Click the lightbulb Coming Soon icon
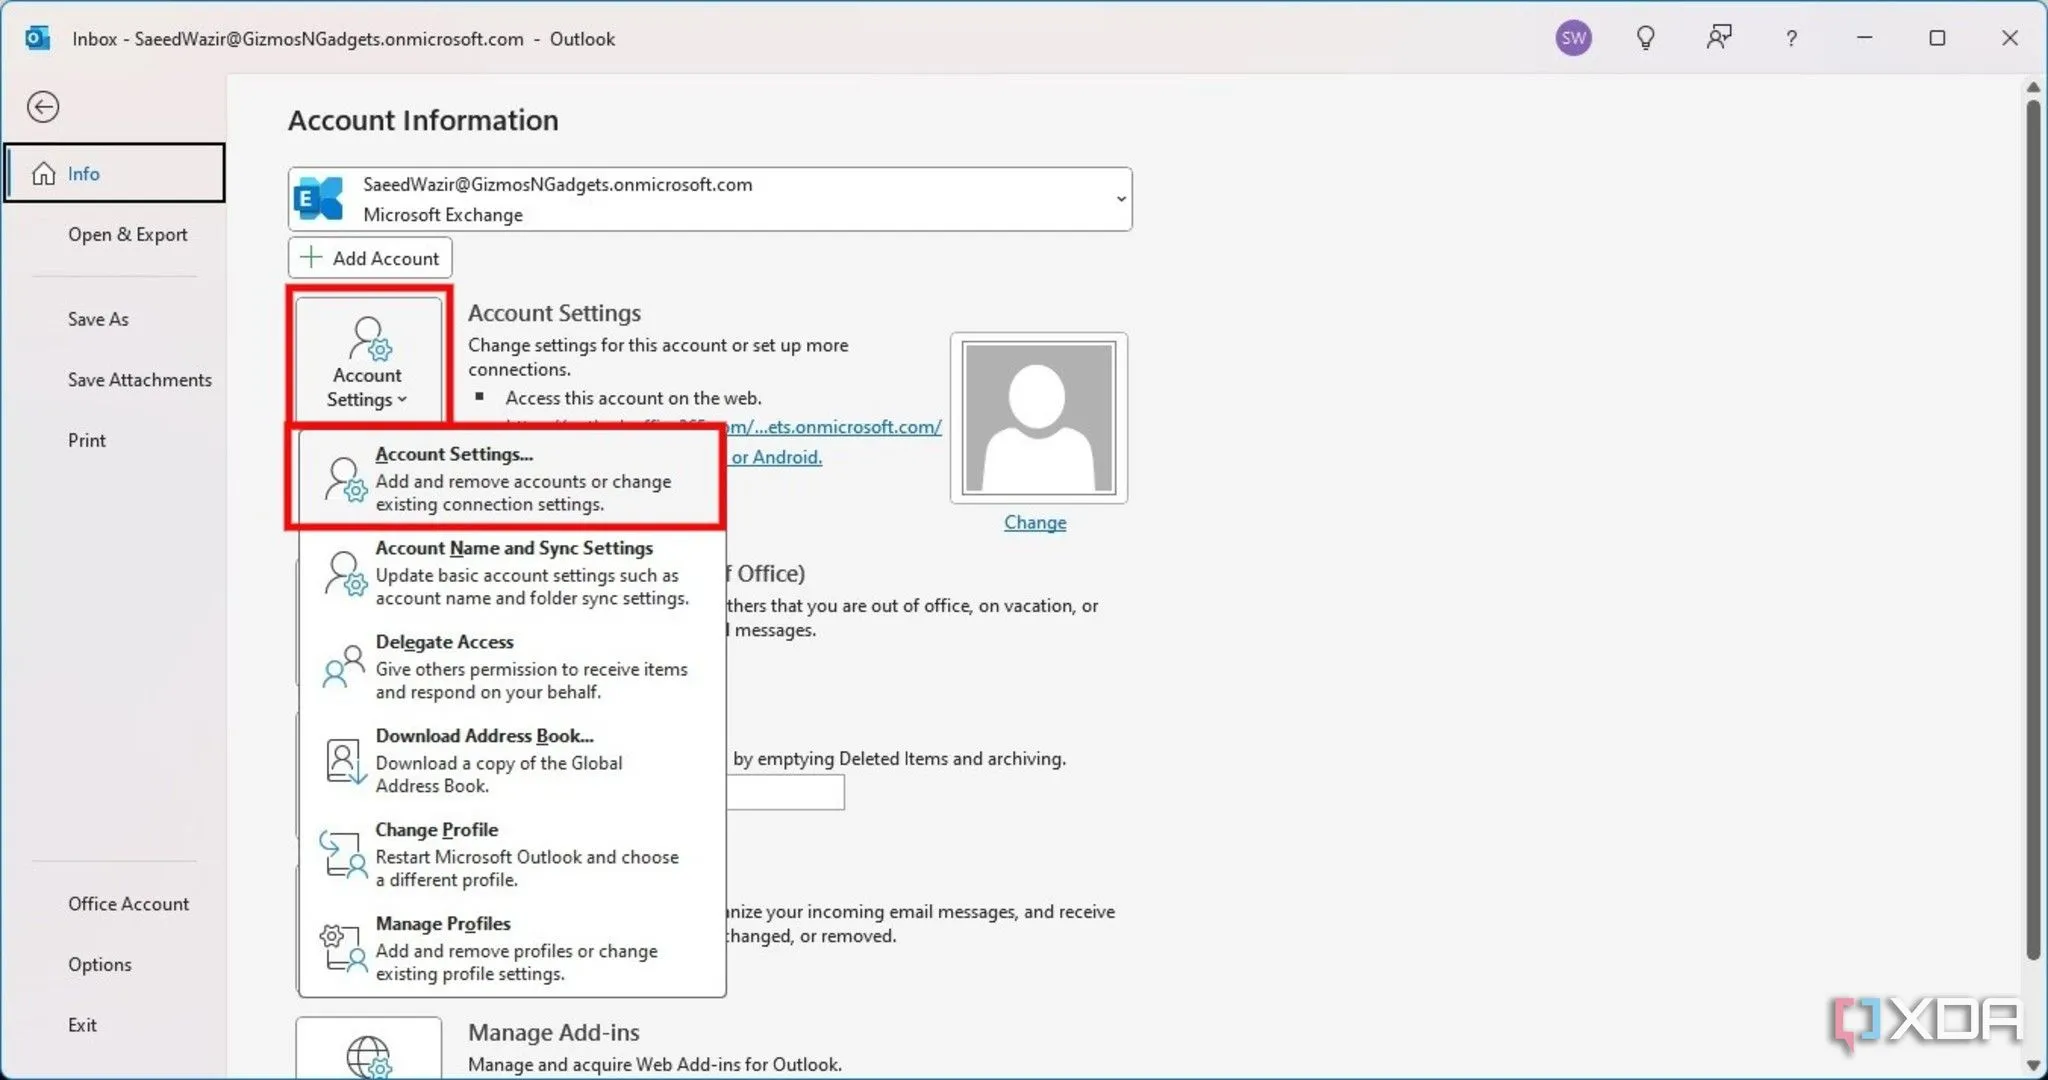2048x1080 pixels. tap(1645, 38)
